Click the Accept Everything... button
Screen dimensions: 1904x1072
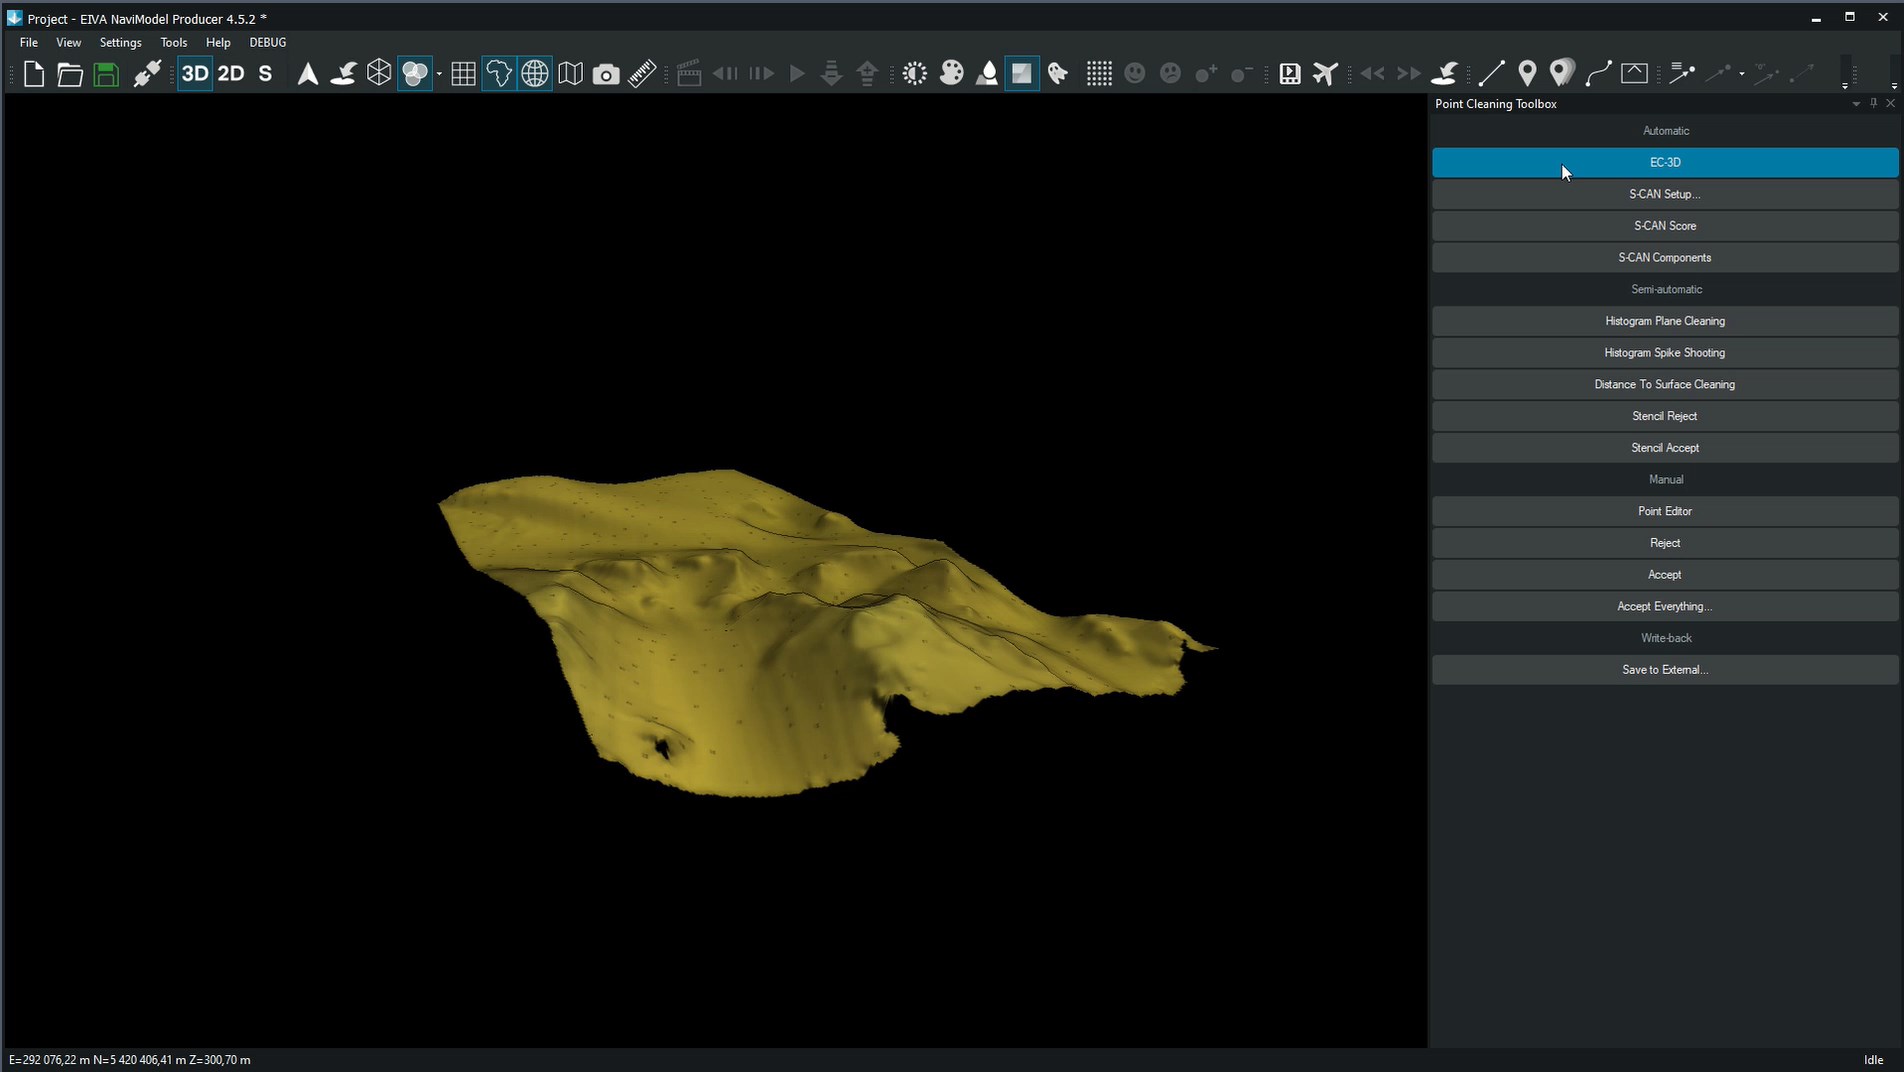(x=1664, y=606)
